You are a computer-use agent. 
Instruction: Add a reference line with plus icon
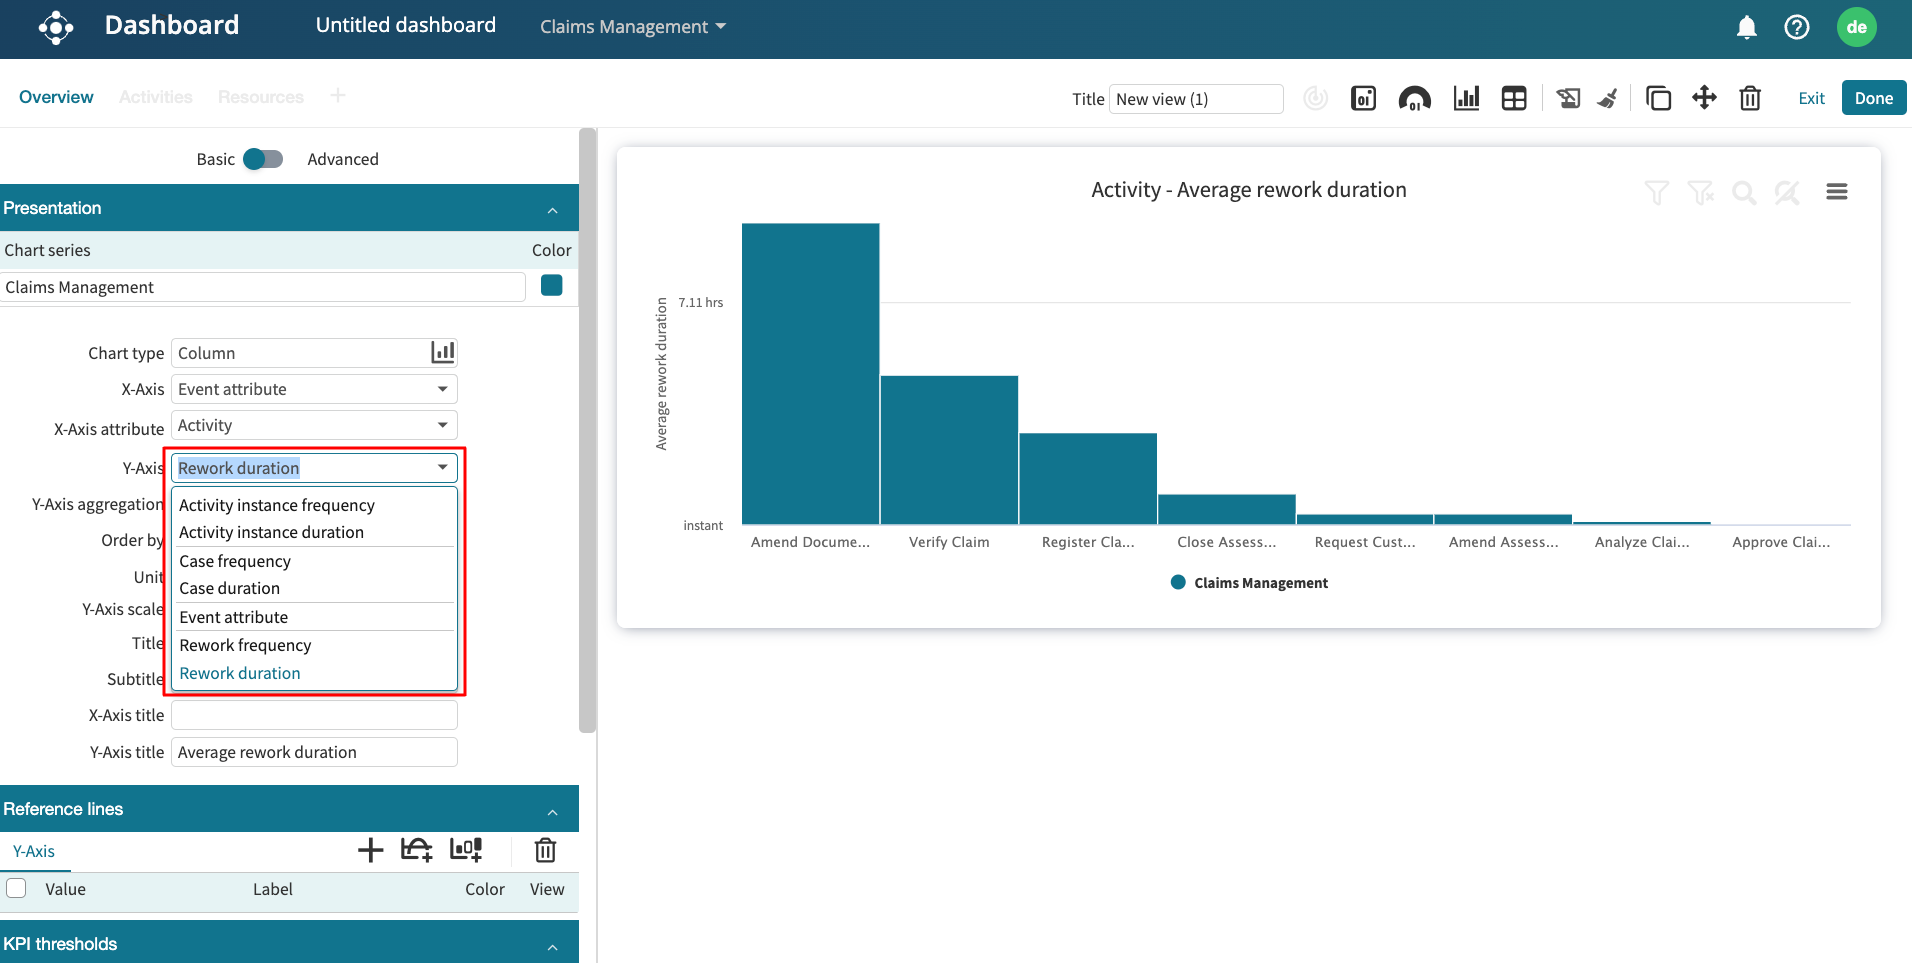(370, 850)
